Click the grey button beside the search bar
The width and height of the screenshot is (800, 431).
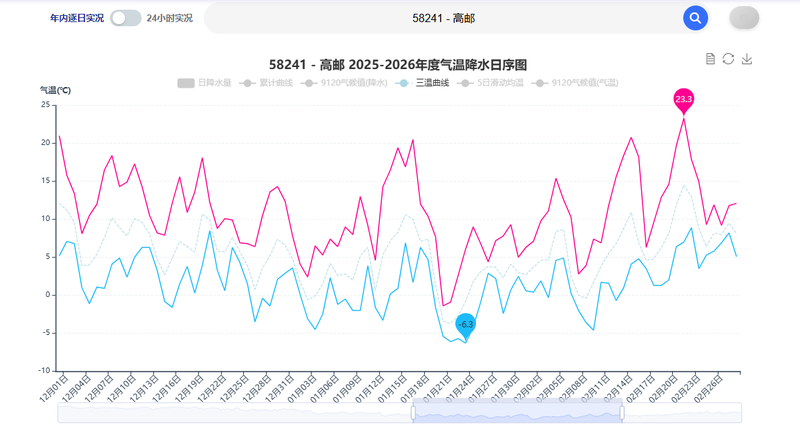tap(744, 18)
